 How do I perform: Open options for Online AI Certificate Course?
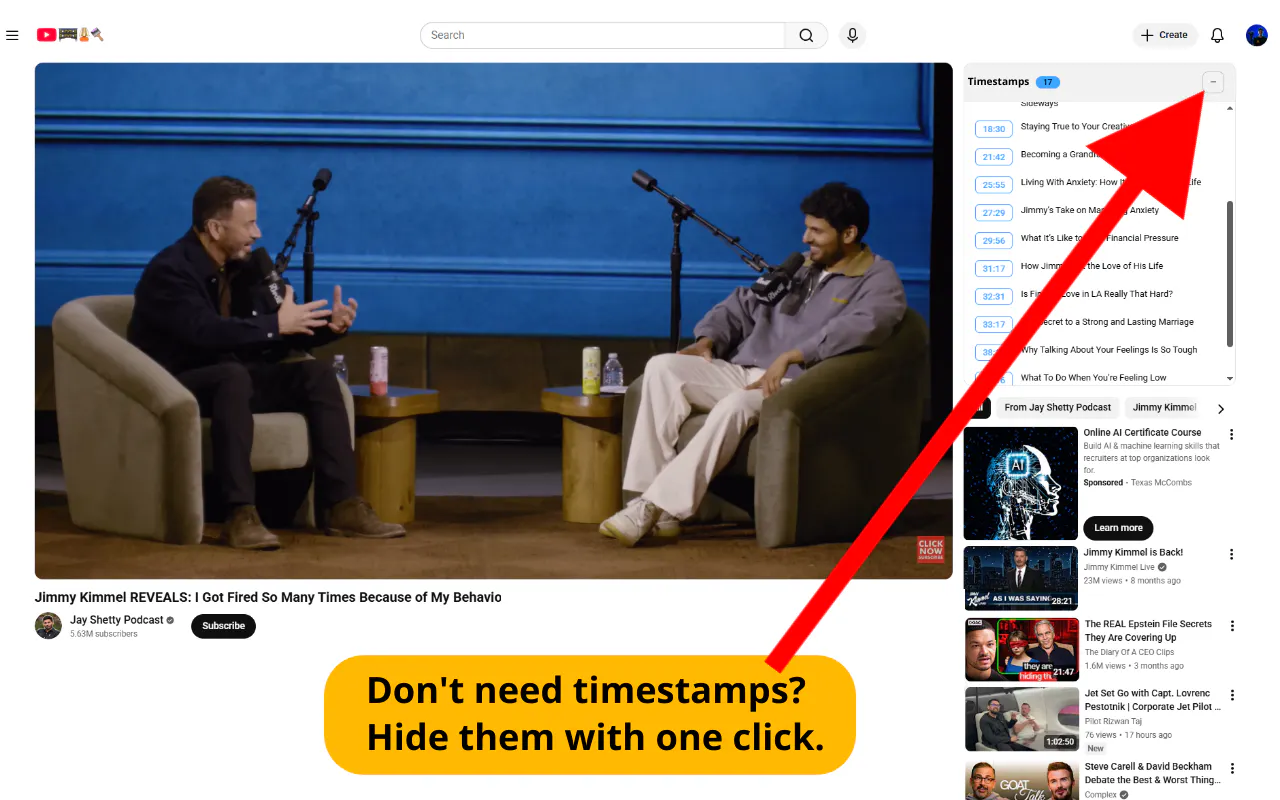click(x=1232, y=434)
